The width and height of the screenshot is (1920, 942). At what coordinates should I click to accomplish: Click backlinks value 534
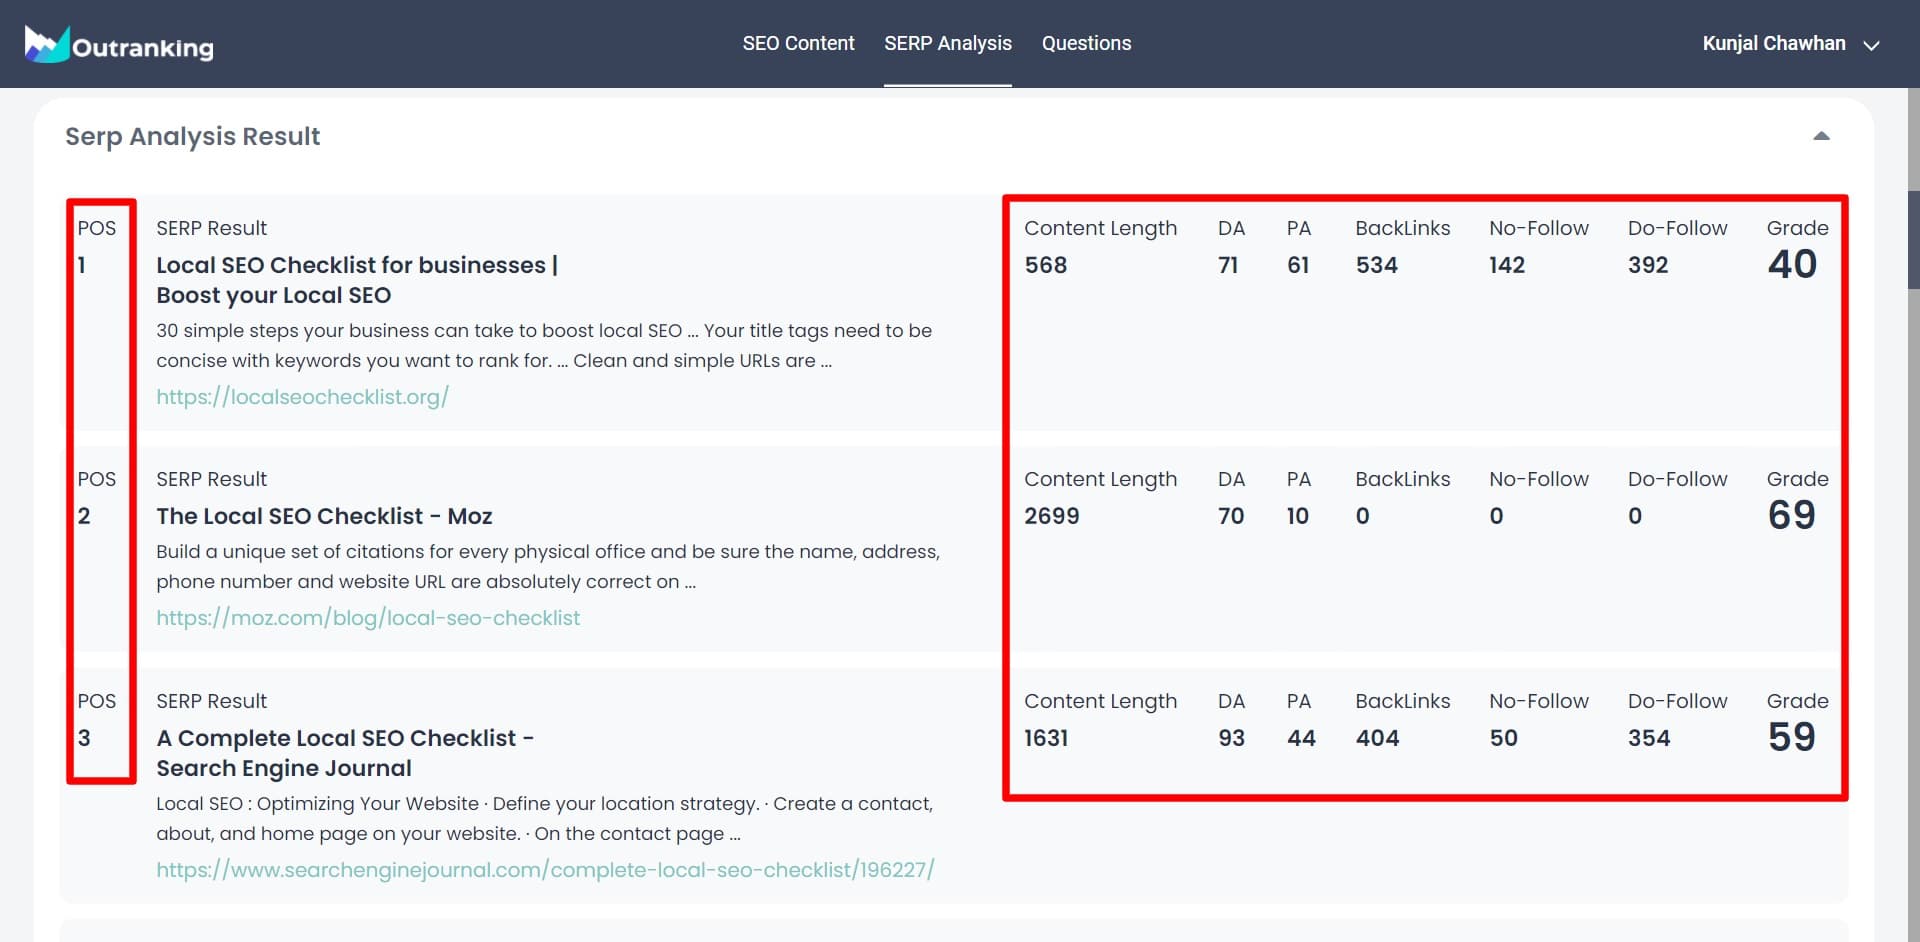pyautogui.click(x=1376, y=265)
